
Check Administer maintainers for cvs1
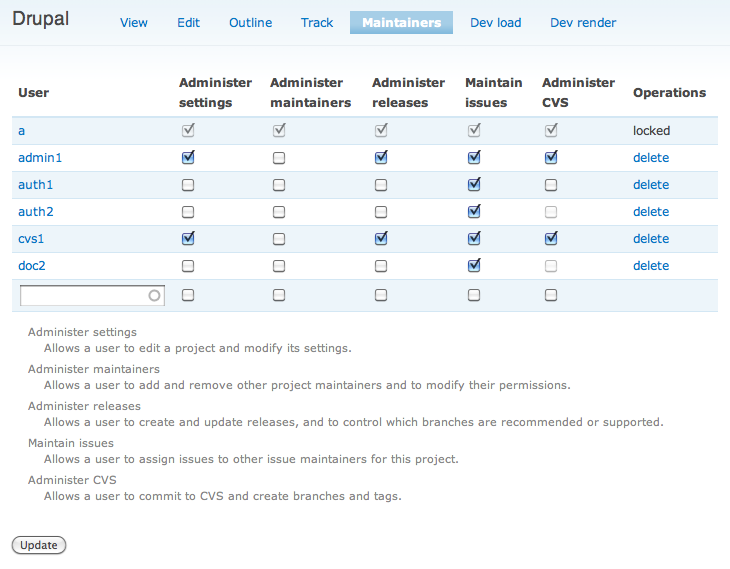click(x=279, y=239)
